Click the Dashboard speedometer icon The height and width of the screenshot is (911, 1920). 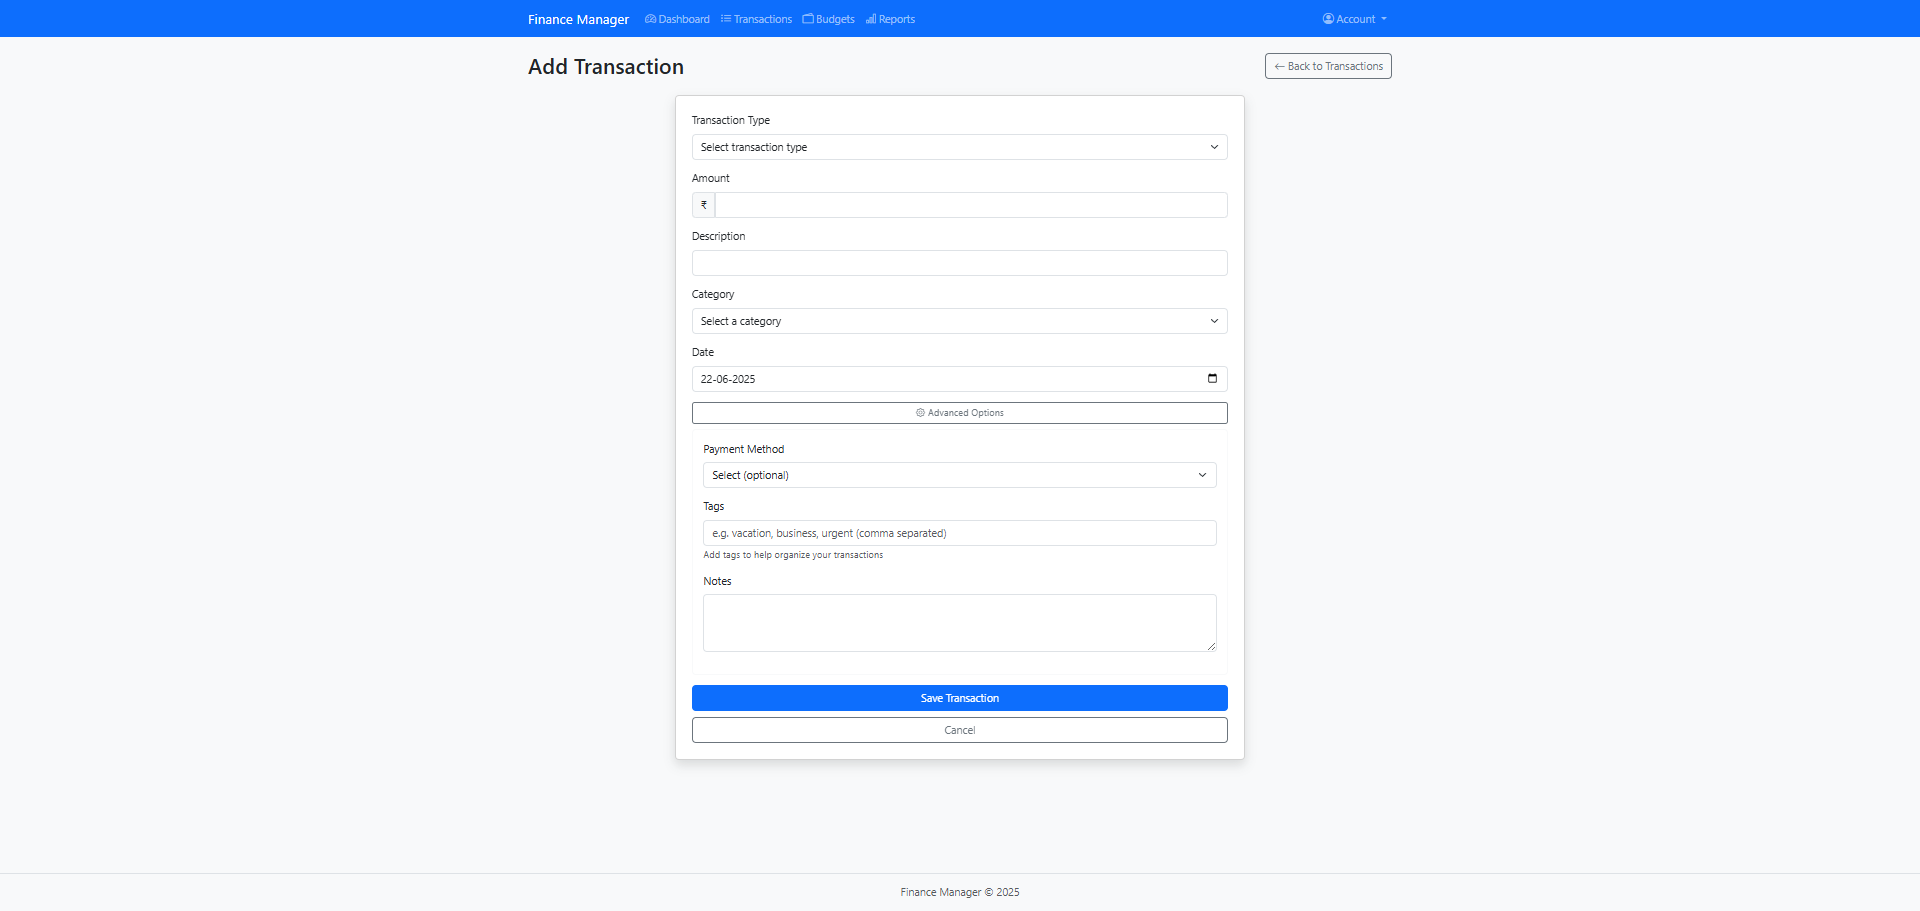click(650, 19)
